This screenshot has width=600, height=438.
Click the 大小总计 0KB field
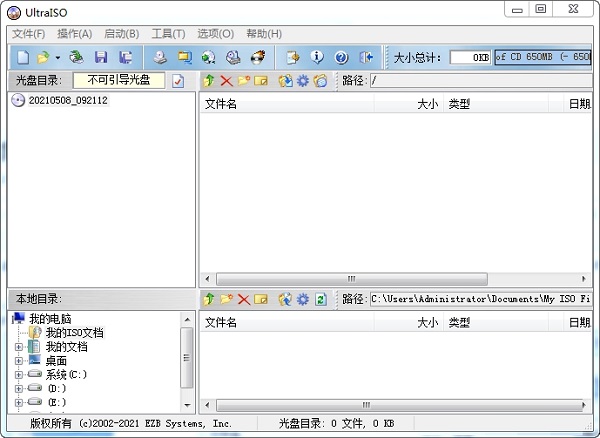[470, 57]
